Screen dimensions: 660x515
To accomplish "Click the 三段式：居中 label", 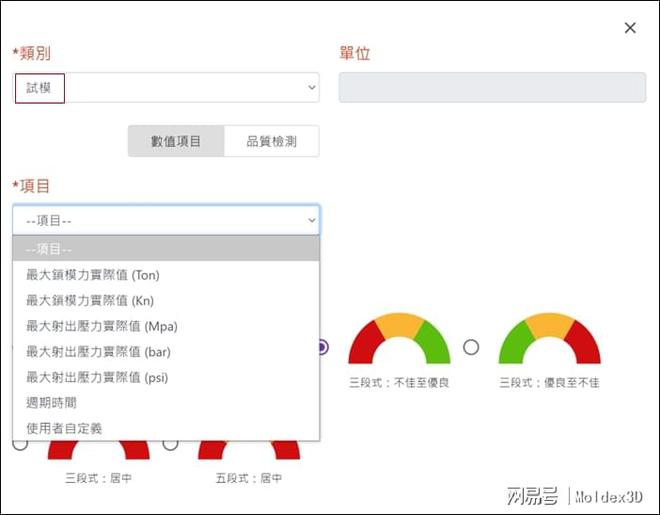I will pyautogui.click(x=98, y=478).
